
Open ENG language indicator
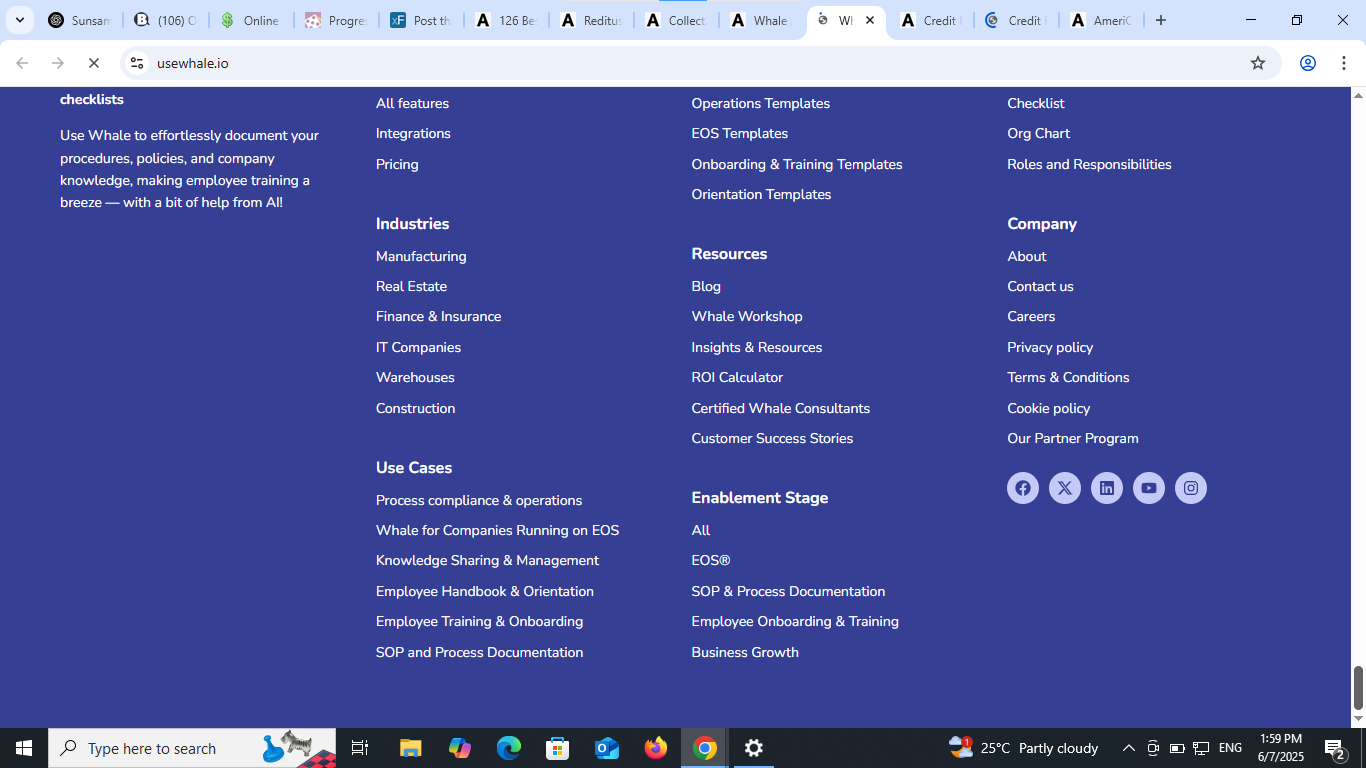click(x=1231, y=748)
